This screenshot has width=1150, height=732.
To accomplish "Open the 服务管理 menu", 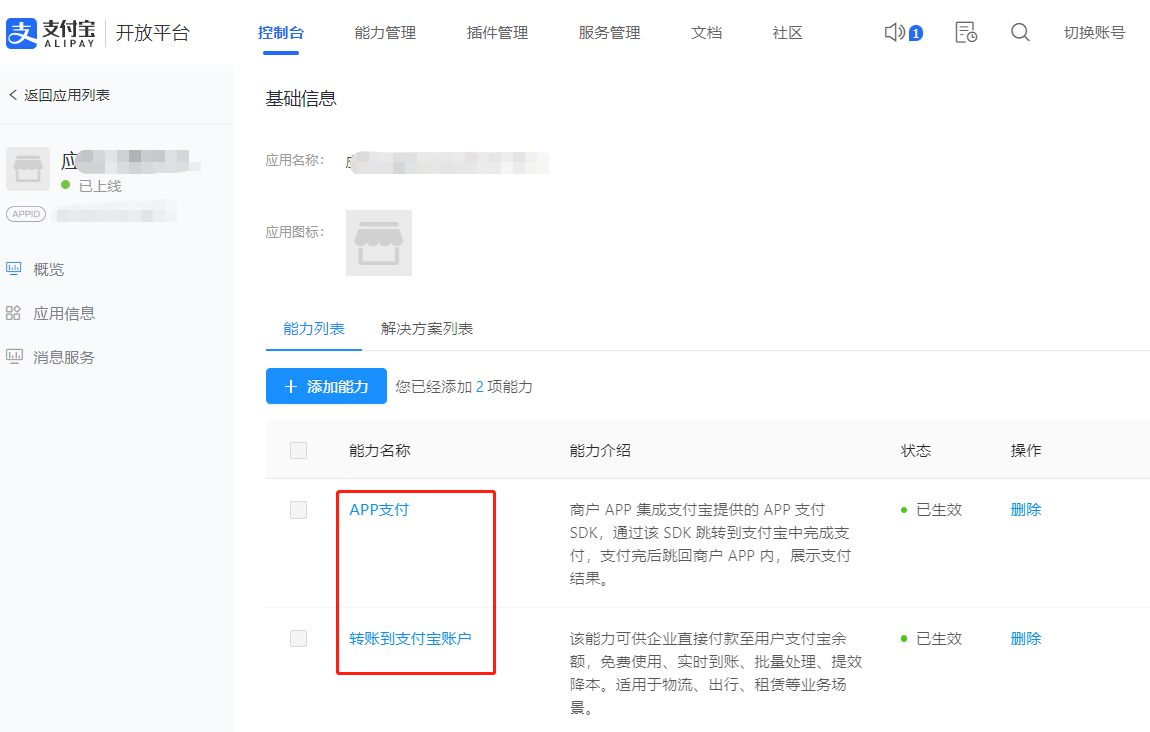I will 609,33.
